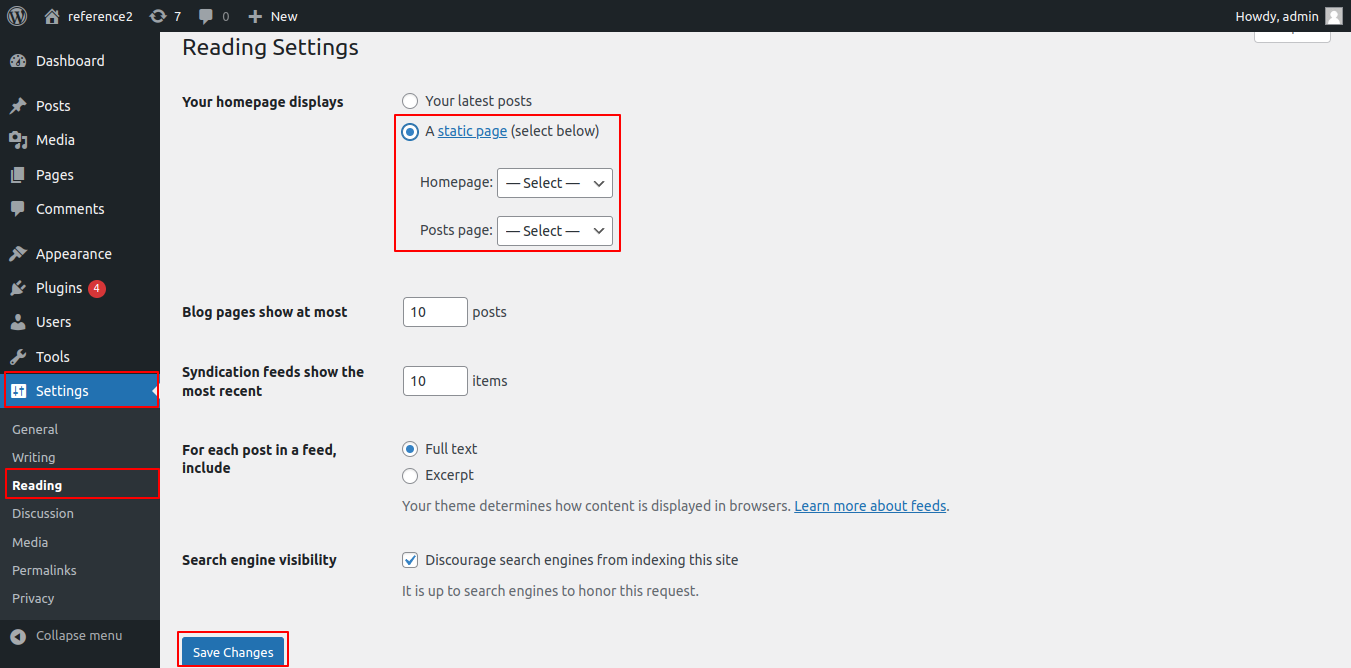Open Dashboard from sidebar
Viewport: 1351px width, 668px height.
point(70,61)
